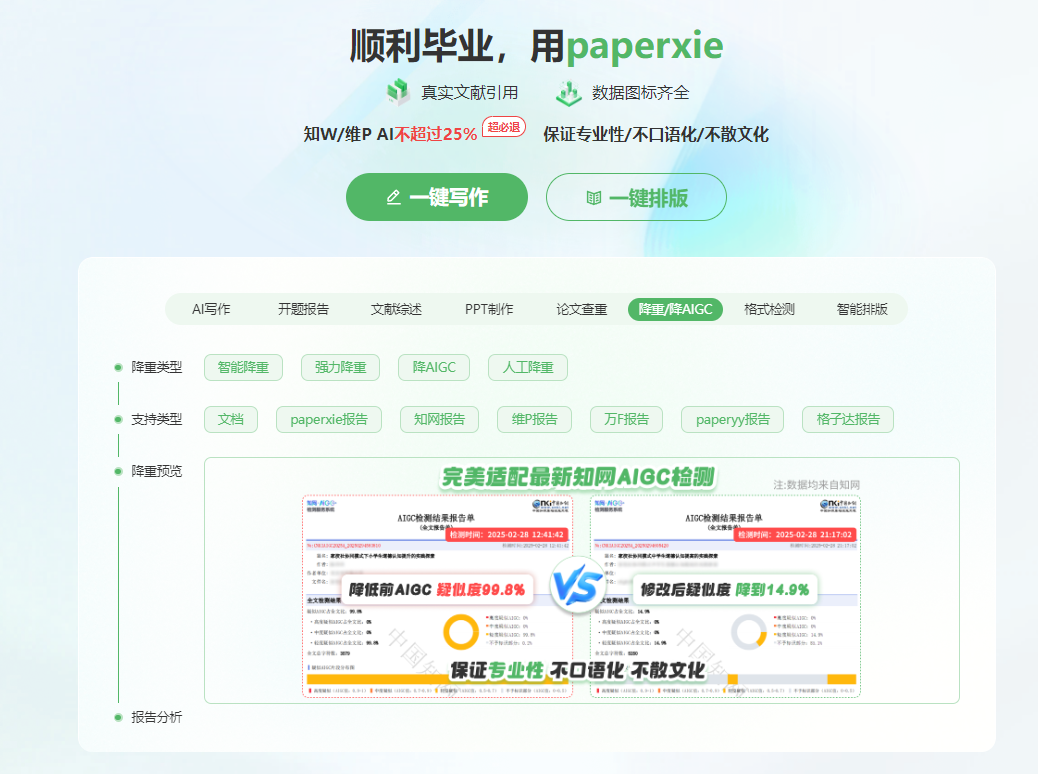Screen dimensions: 1038x774
Task: Click the 一键排版 outlined button
Action: [x=636, y=197]
